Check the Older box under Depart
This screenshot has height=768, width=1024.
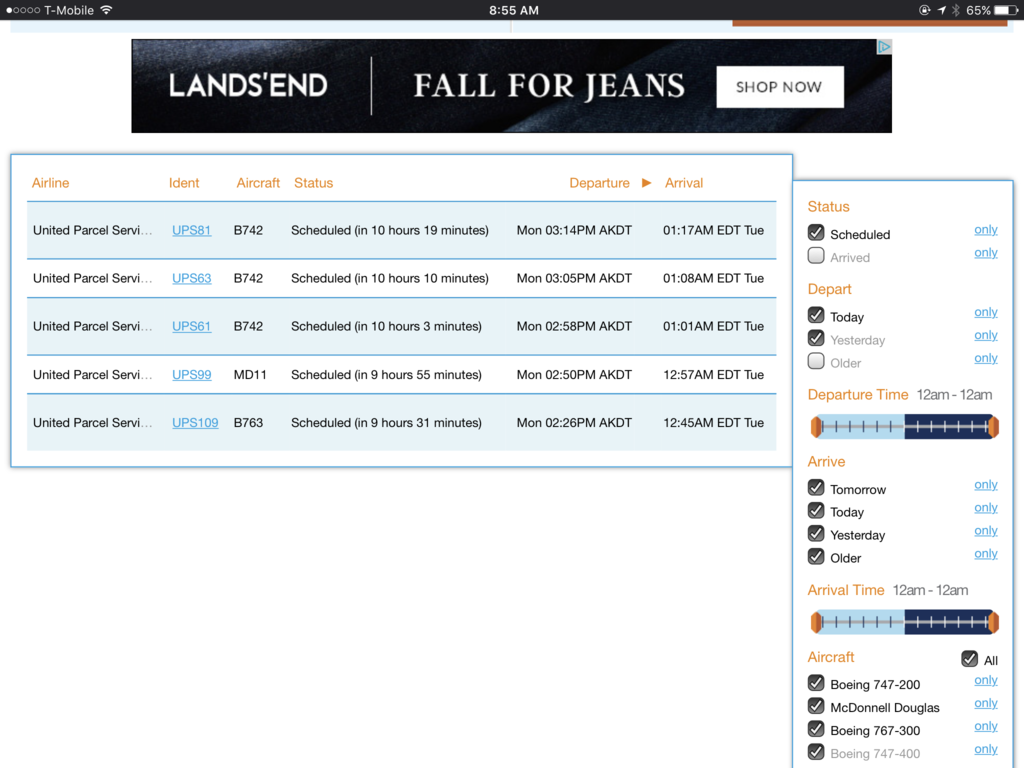click(816, 361)
